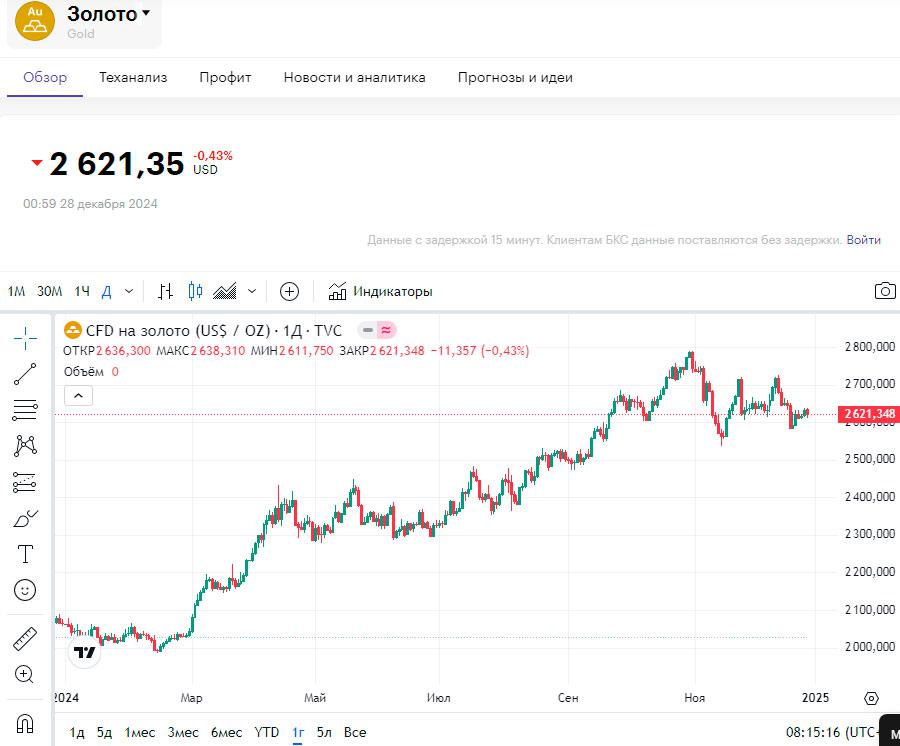
Task: Expand the timeframe interval dropdown arrow
Action: pos(129,291)
